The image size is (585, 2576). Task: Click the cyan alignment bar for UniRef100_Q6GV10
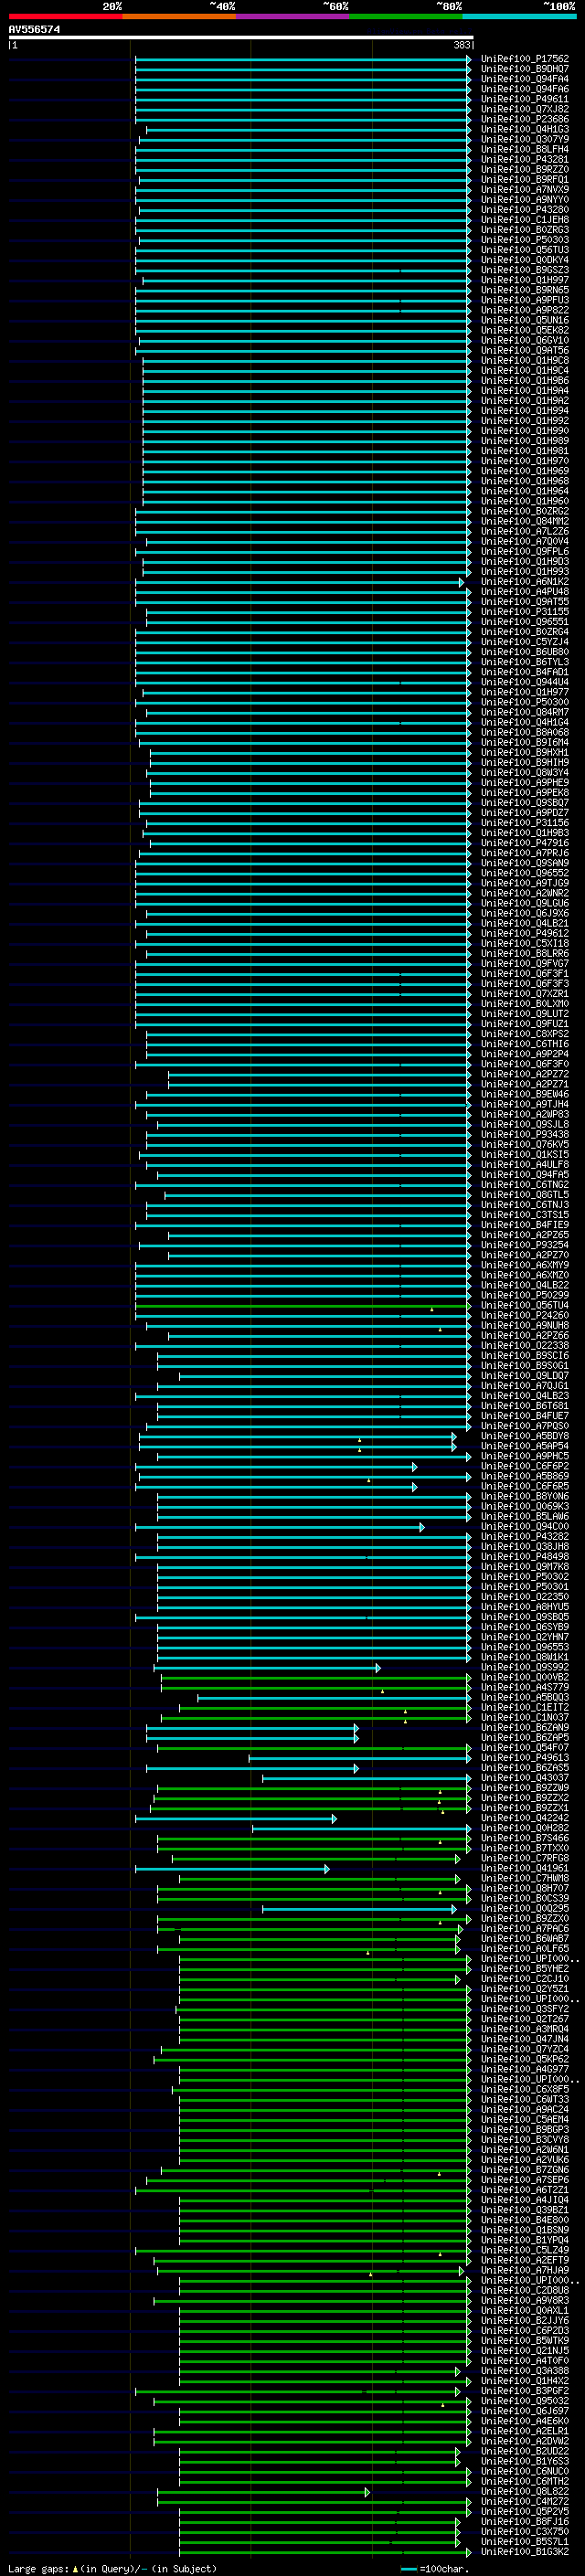[x=305, y=340]
